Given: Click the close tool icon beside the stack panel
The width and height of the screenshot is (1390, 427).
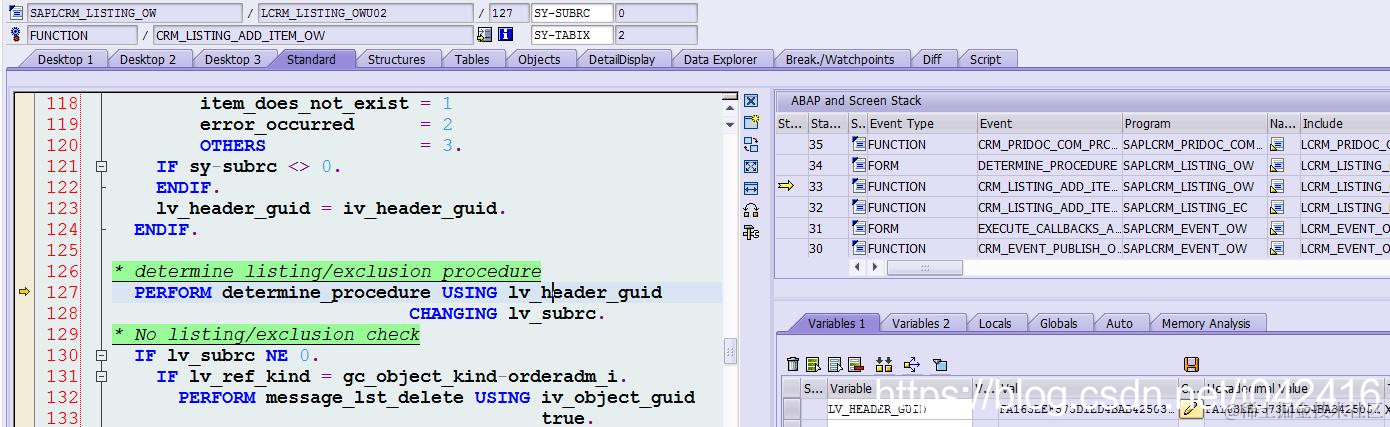Looking at the screenshot, I should (751, 101).
